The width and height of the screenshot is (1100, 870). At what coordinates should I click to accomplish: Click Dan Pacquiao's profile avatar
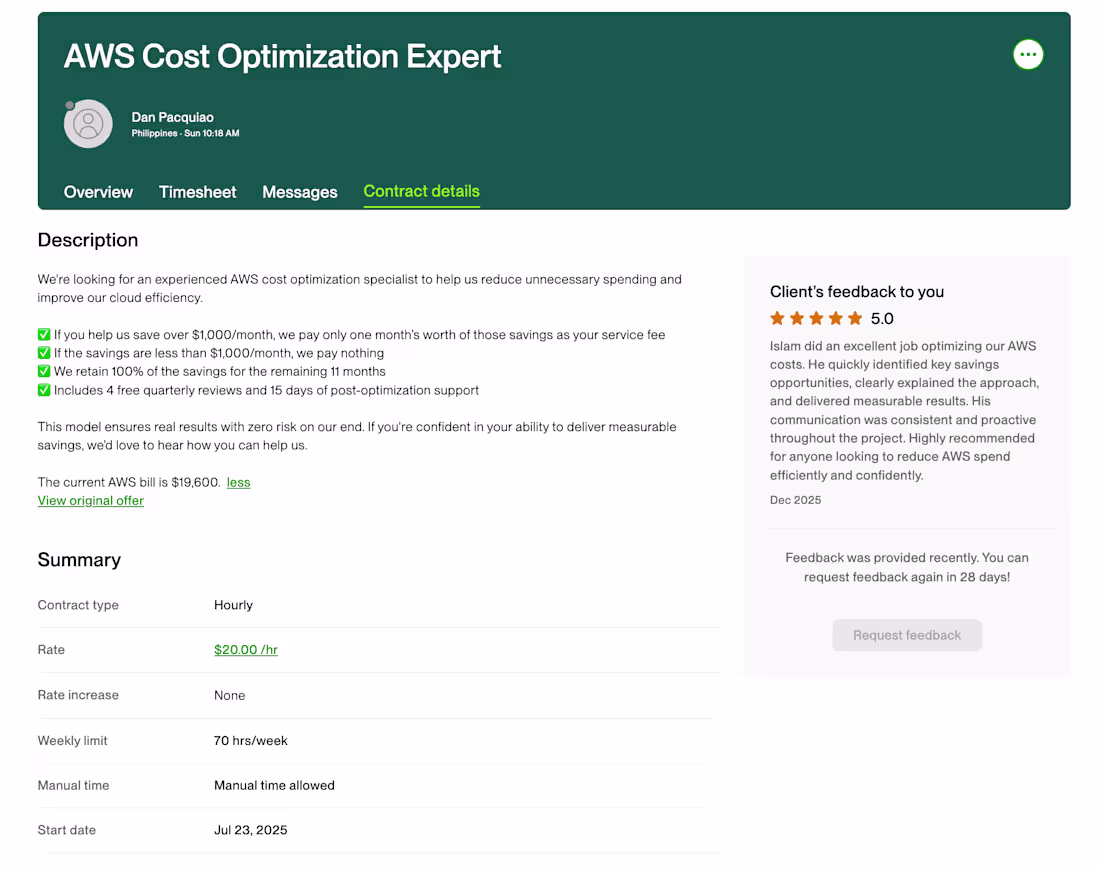coord(88,124)
